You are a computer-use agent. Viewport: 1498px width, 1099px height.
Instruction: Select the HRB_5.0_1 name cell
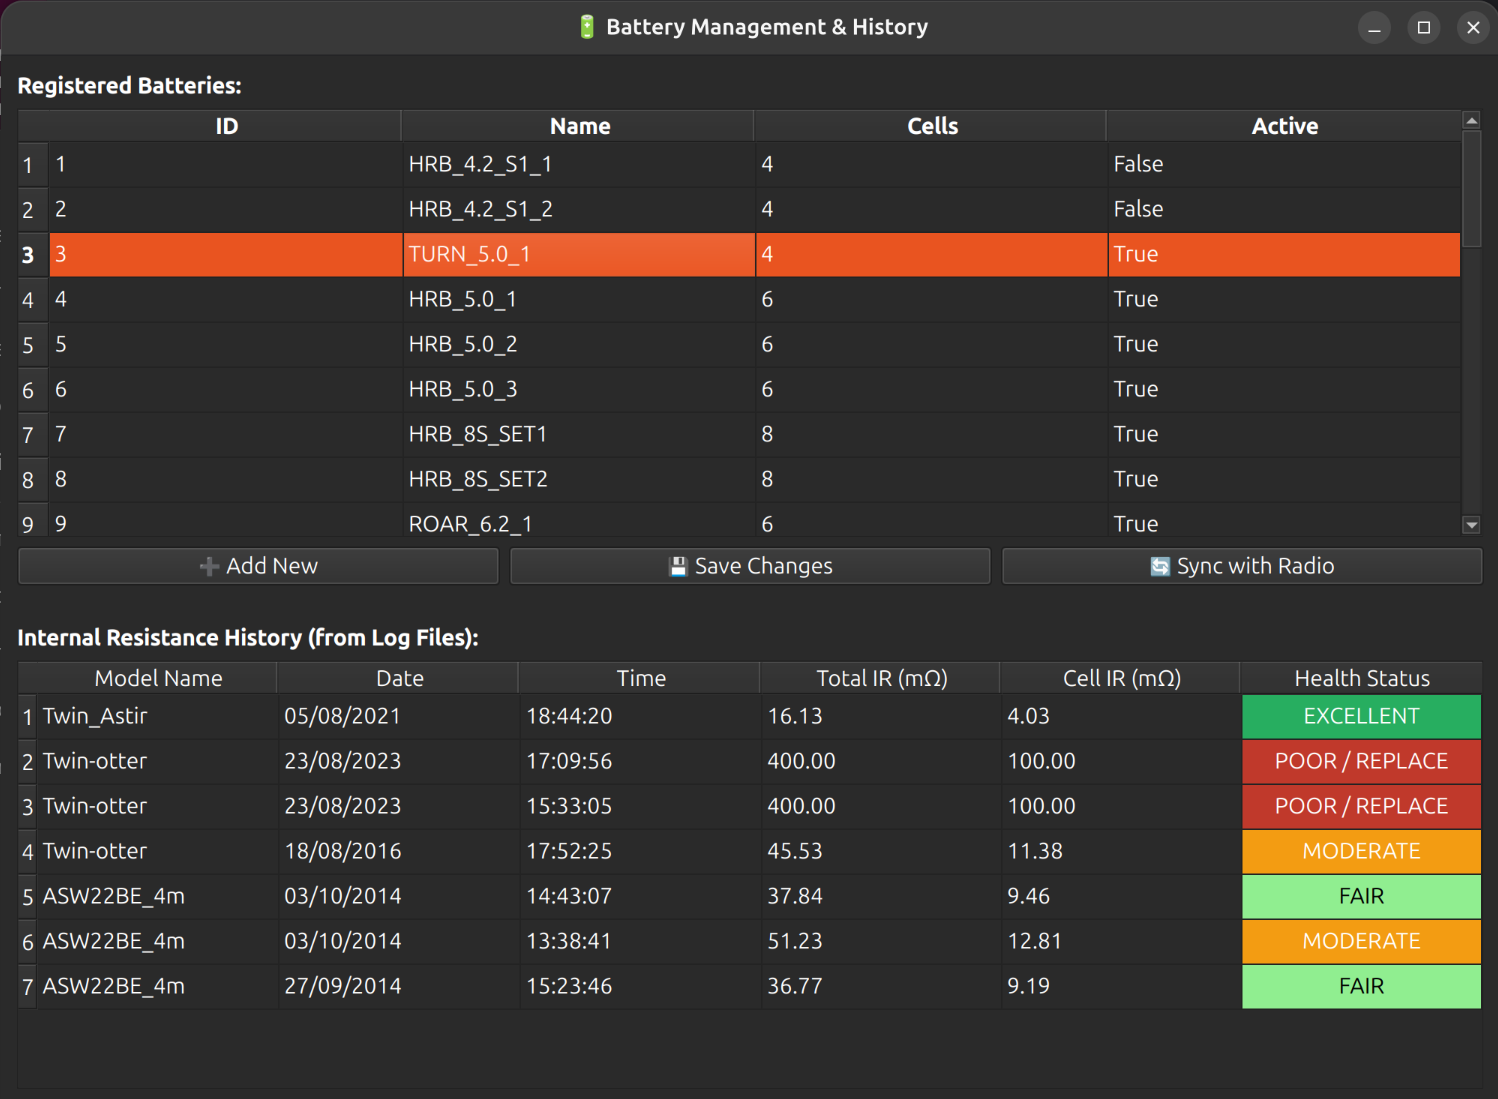coord(579,299)
